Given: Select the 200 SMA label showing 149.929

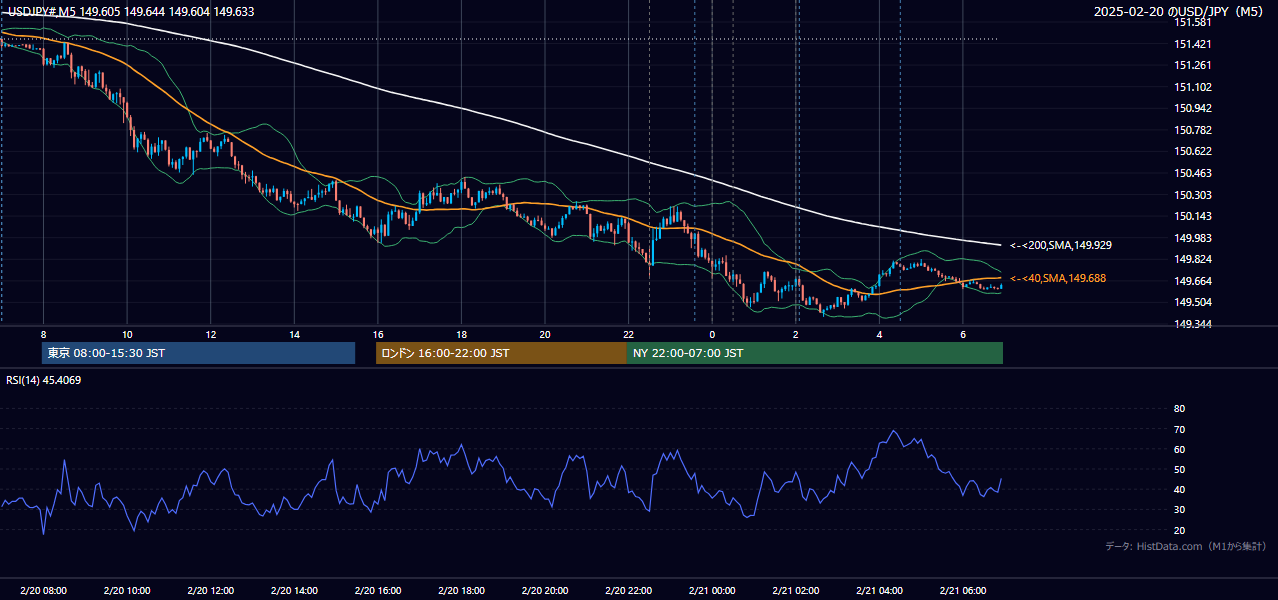Looking at the screenshot, I should click(x=1061, y=245).
